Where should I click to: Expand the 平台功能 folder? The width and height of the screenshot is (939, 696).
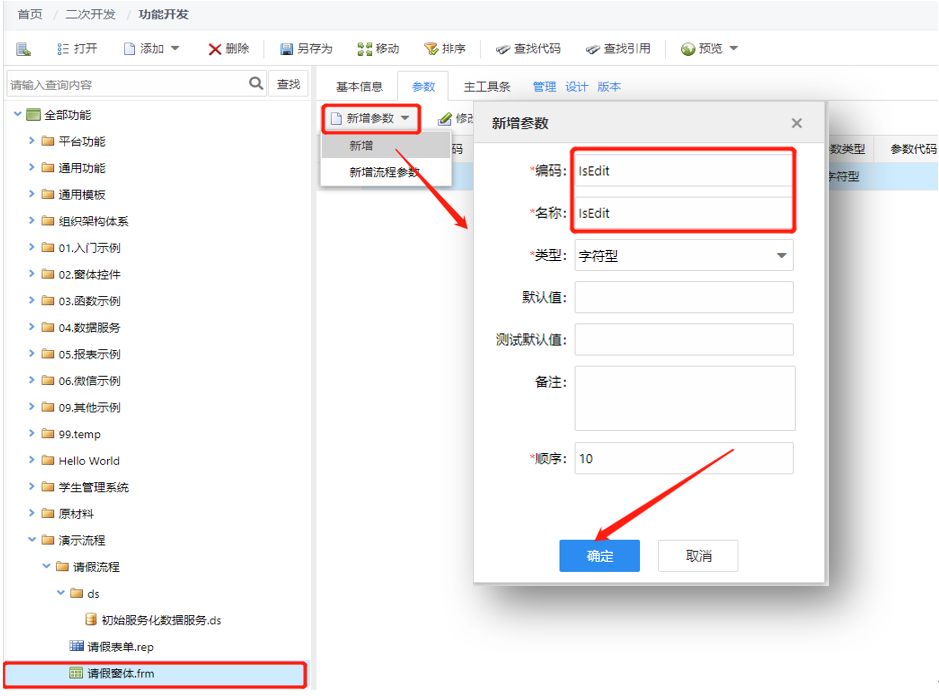(x=32, y=141)
